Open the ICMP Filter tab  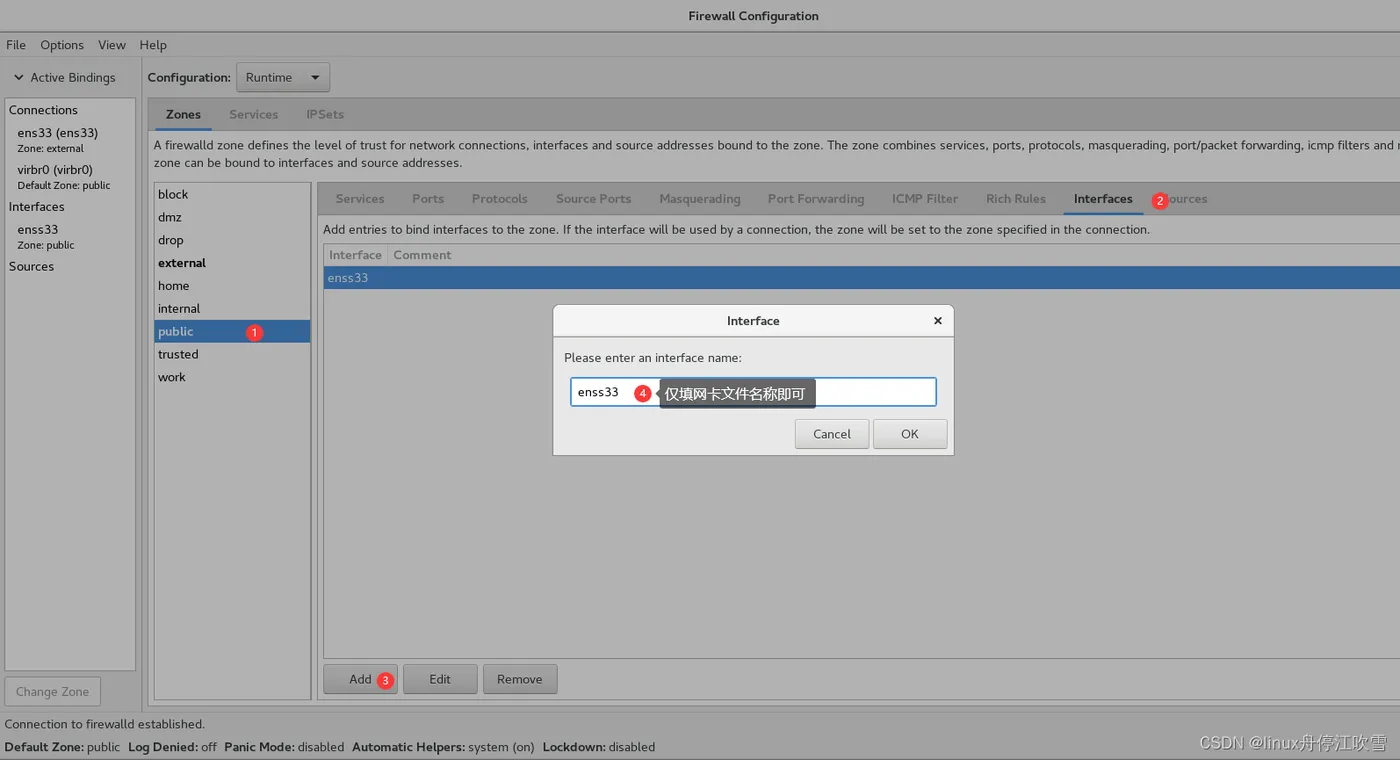pyautogui.click(x=925, y=199)
